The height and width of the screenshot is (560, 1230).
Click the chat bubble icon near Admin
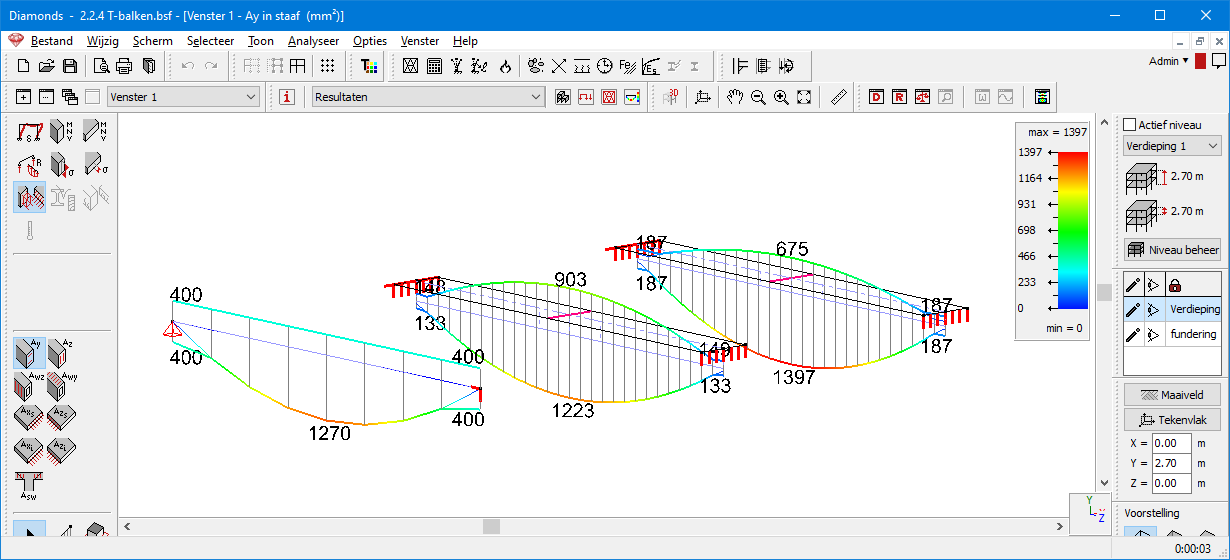pyautogui.click(x=1218, y=61)
